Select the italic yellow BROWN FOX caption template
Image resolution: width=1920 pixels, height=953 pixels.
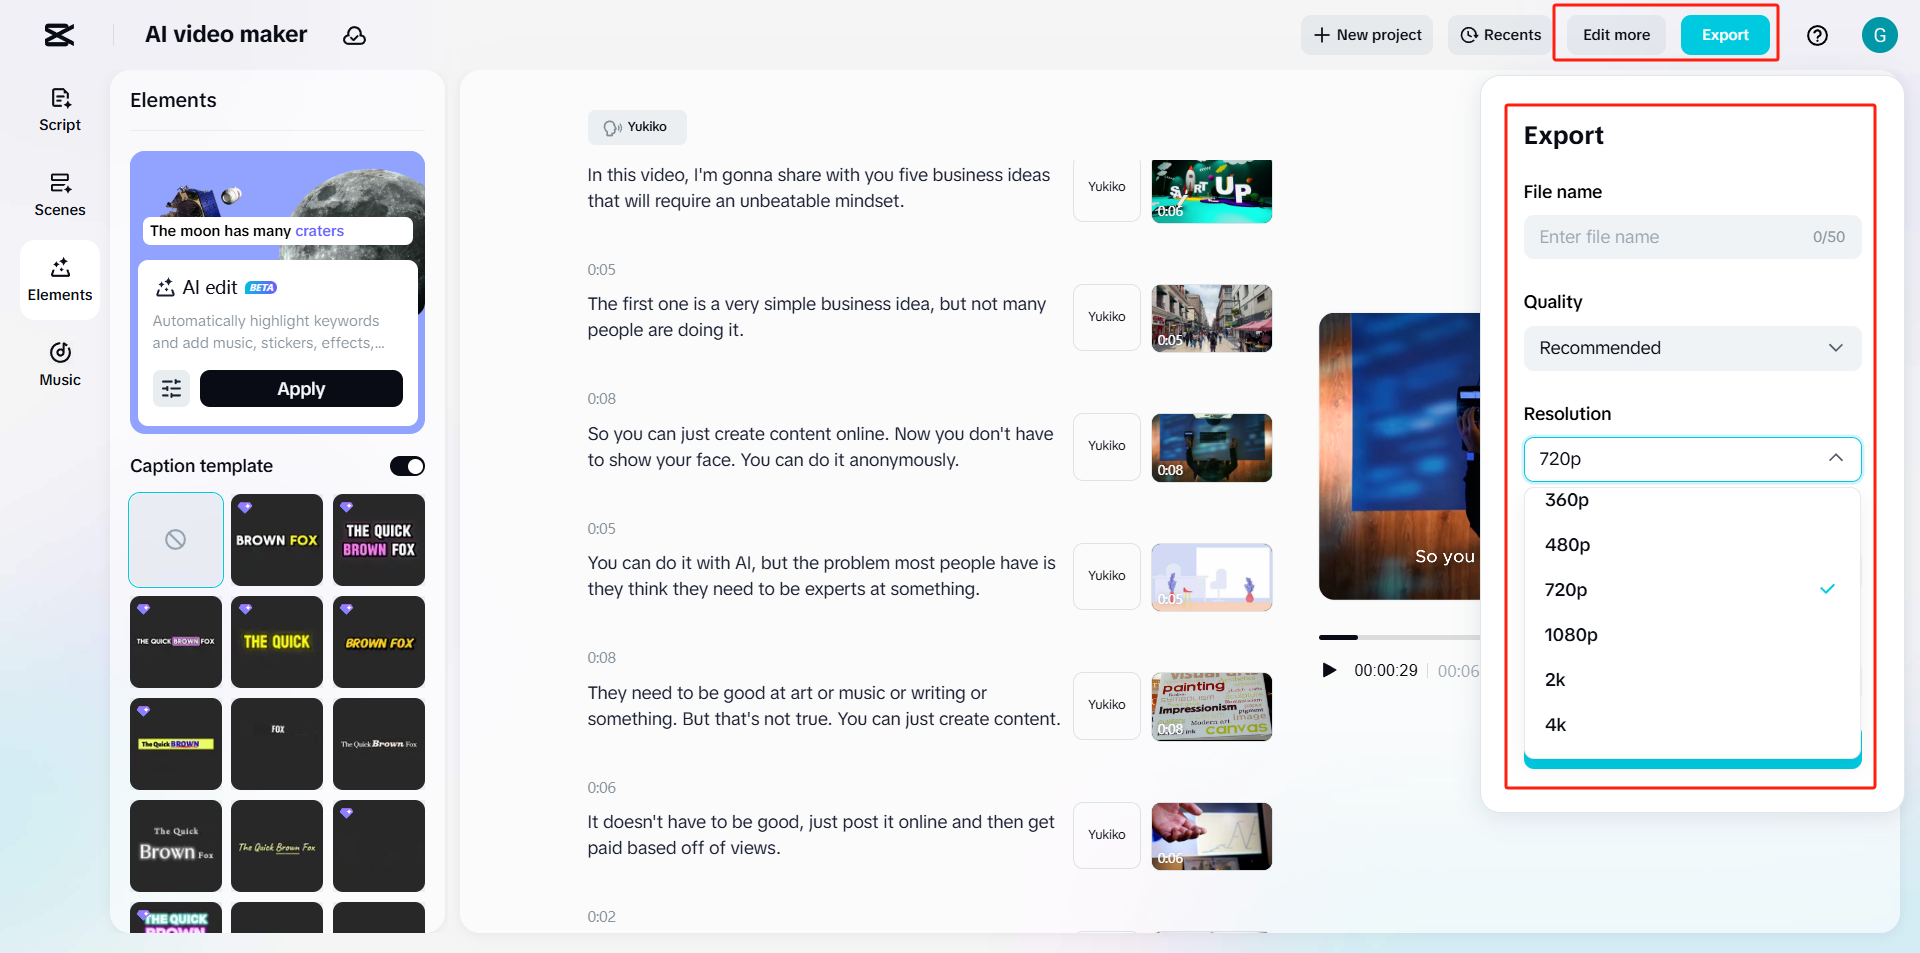point(379,642)
